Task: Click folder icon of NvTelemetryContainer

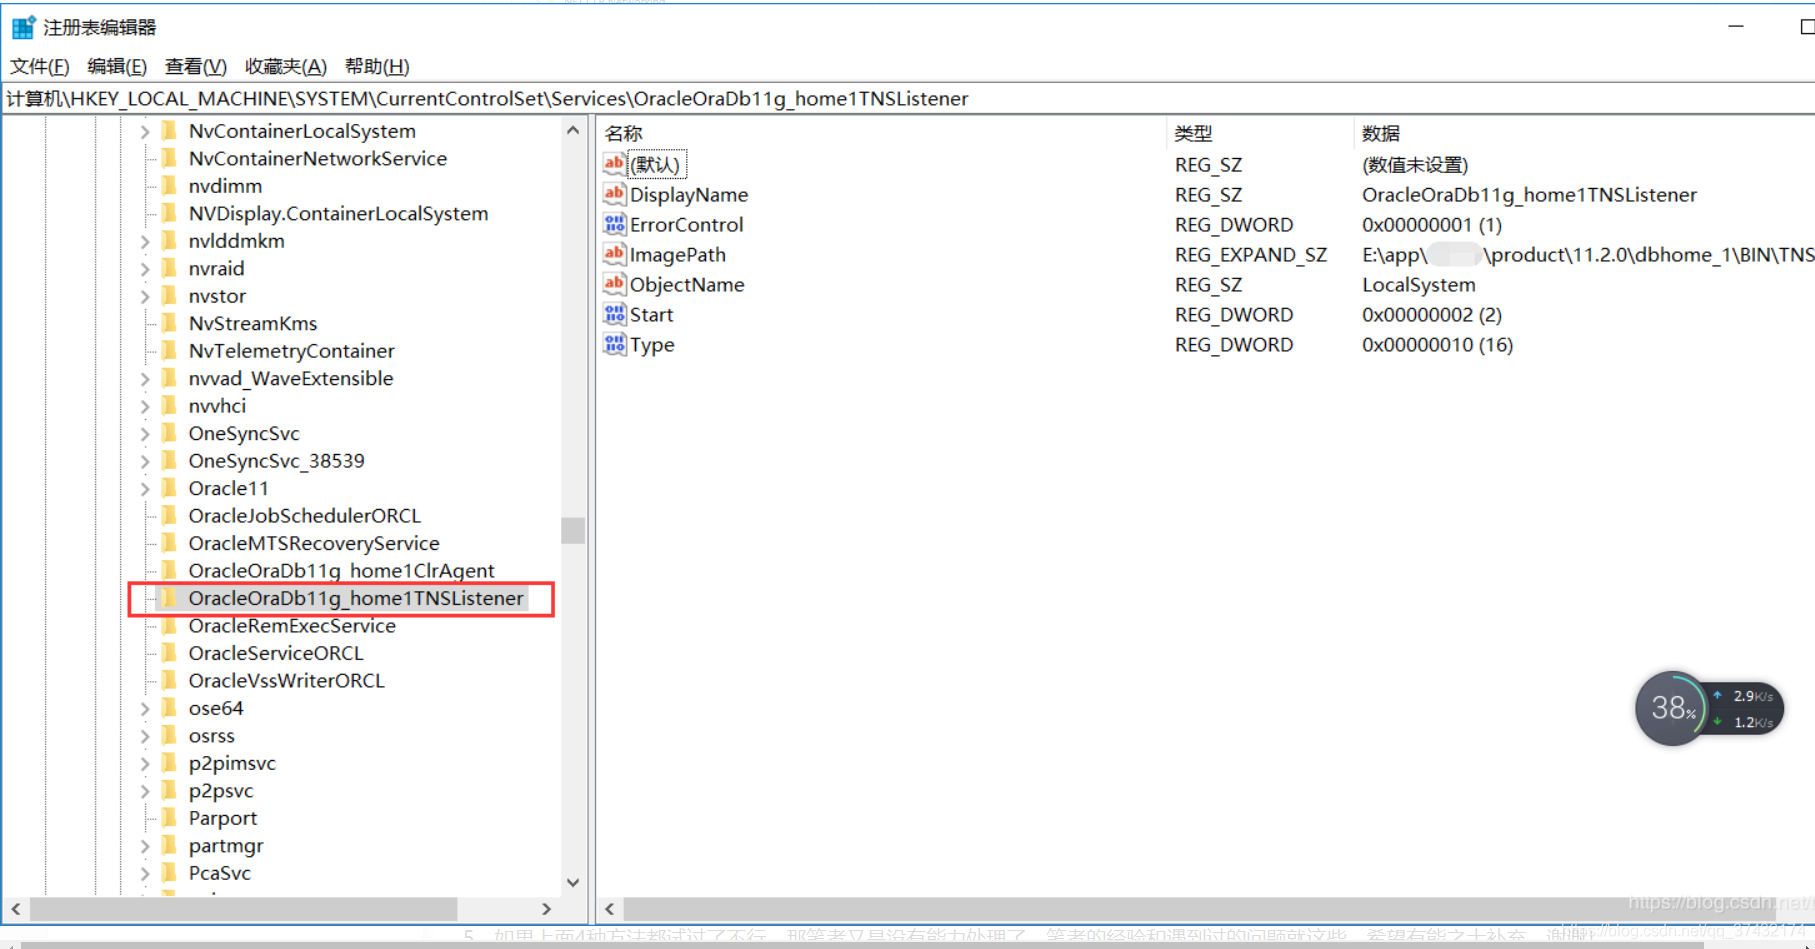Action: [x=169, y=351]
